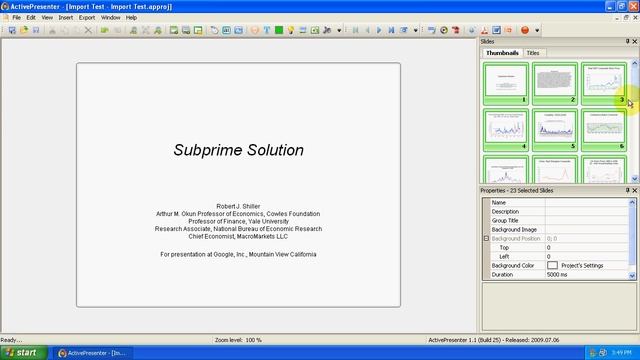Viewport: 640px width, 360px height.
Task: Open the Window menu
Action: click(x=111, y=18)
